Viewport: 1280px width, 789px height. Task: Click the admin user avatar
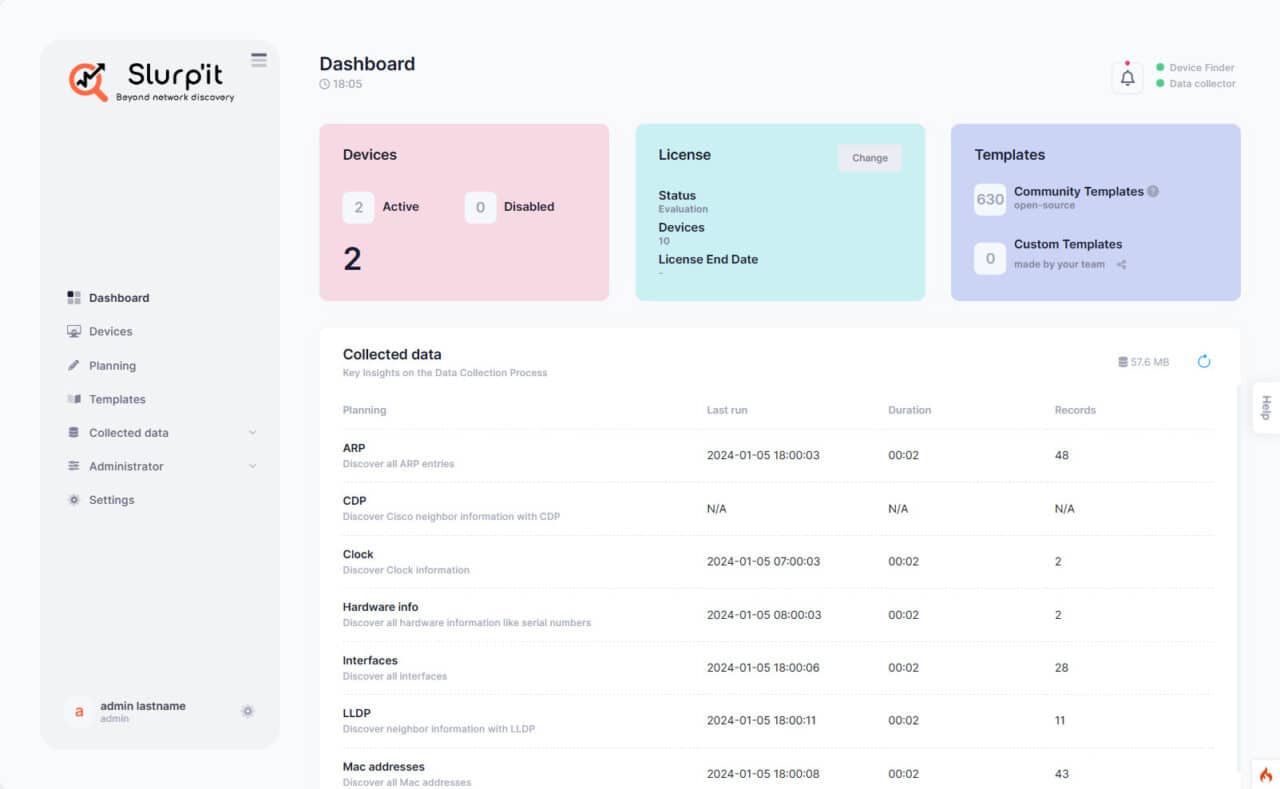coord(79,711)
